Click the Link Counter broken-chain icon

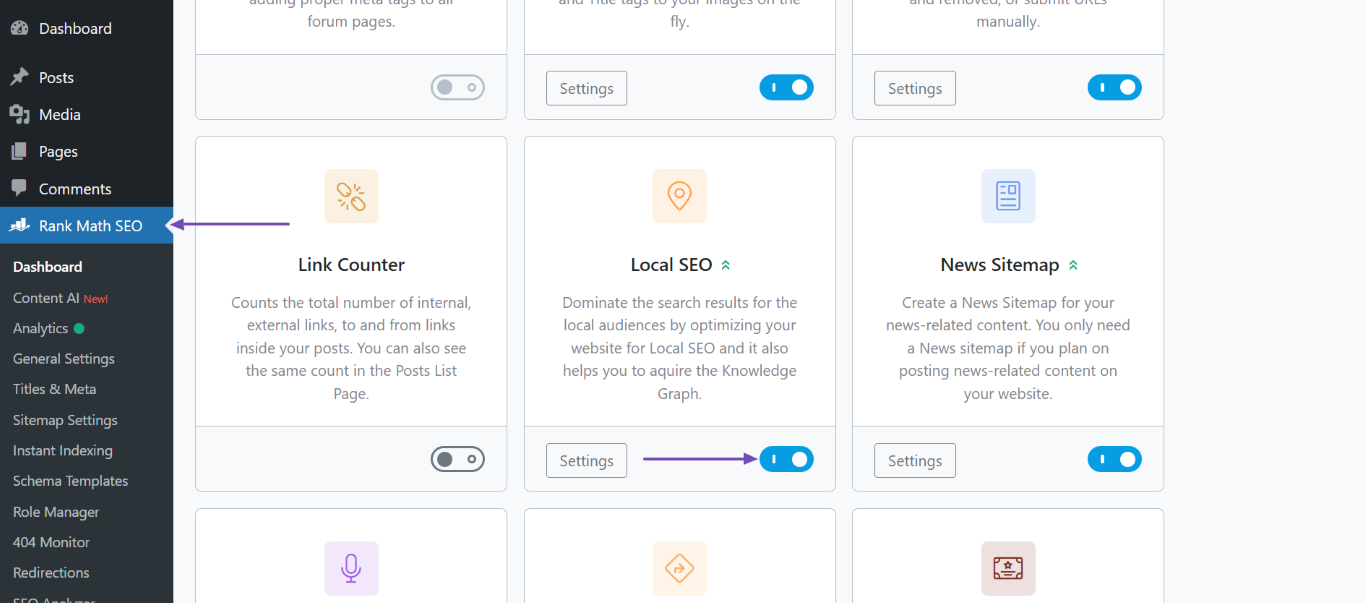(351, 196)
